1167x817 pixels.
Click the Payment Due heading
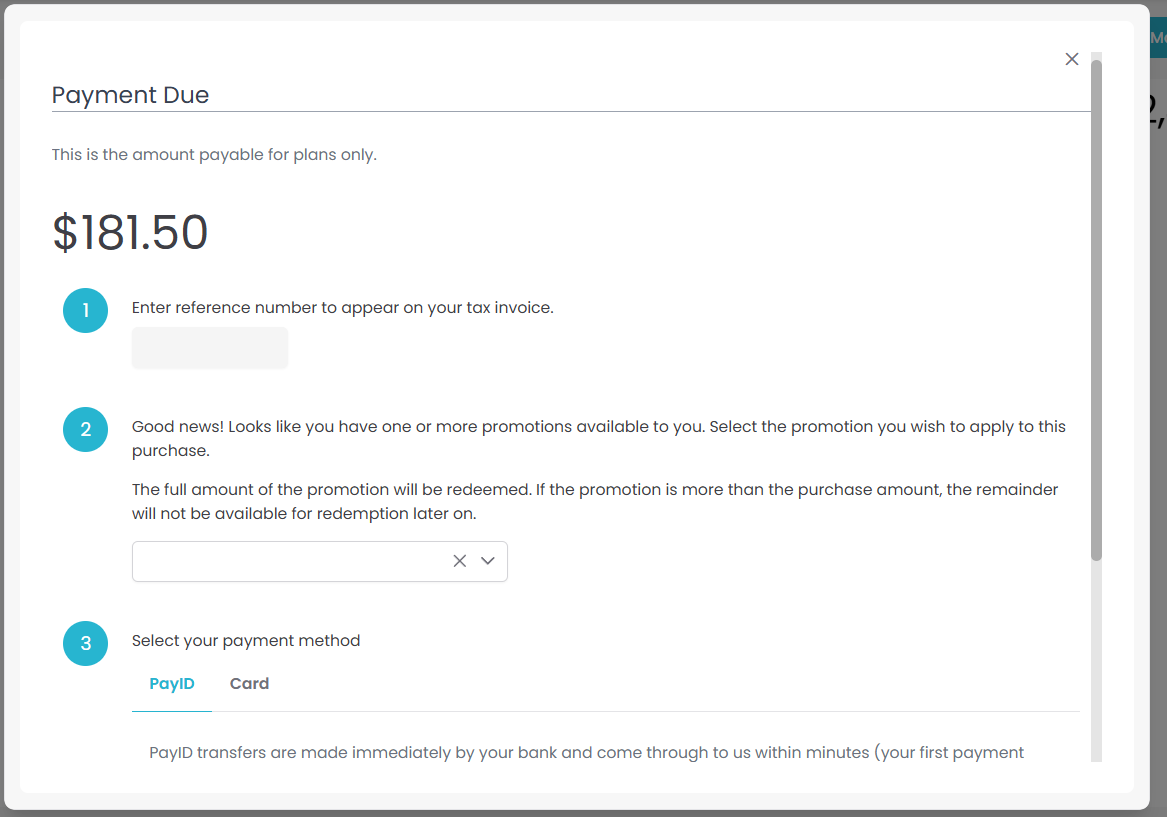[x=130, y=96]
